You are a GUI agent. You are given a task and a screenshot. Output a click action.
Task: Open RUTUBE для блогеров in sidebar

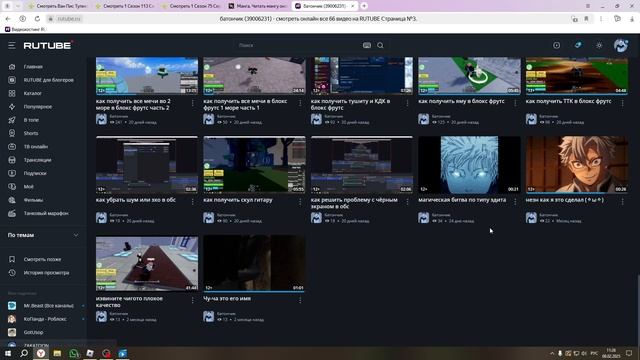click(49, 80)
